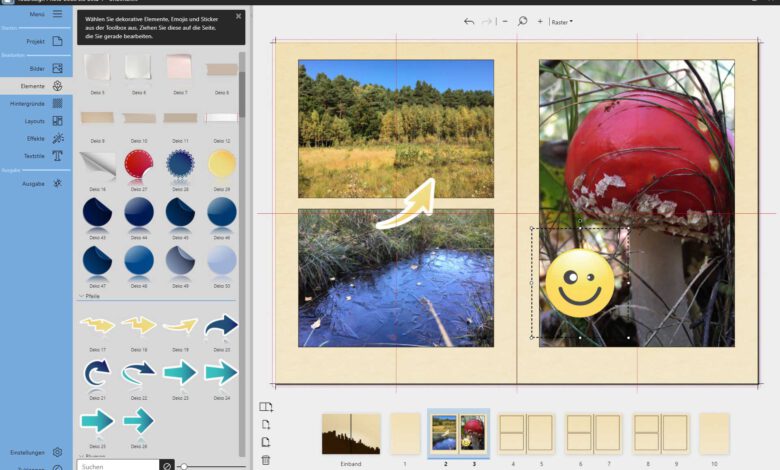
Task: Open the Textstile section
Action: coord(36,156)
